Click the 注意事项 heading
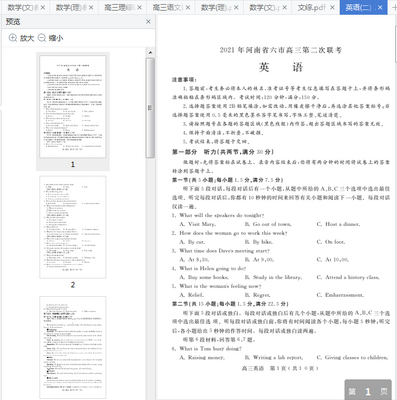The height and width of the screenshot is (400, 397). 184,79
